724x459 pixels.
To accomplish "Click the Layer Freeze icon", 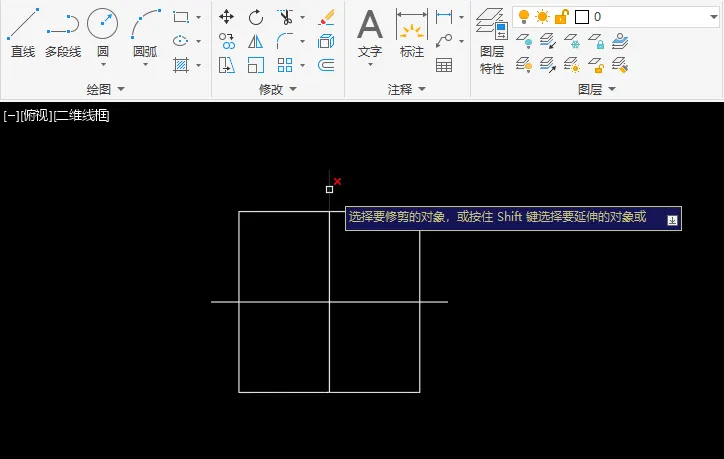I will [572, 41].
